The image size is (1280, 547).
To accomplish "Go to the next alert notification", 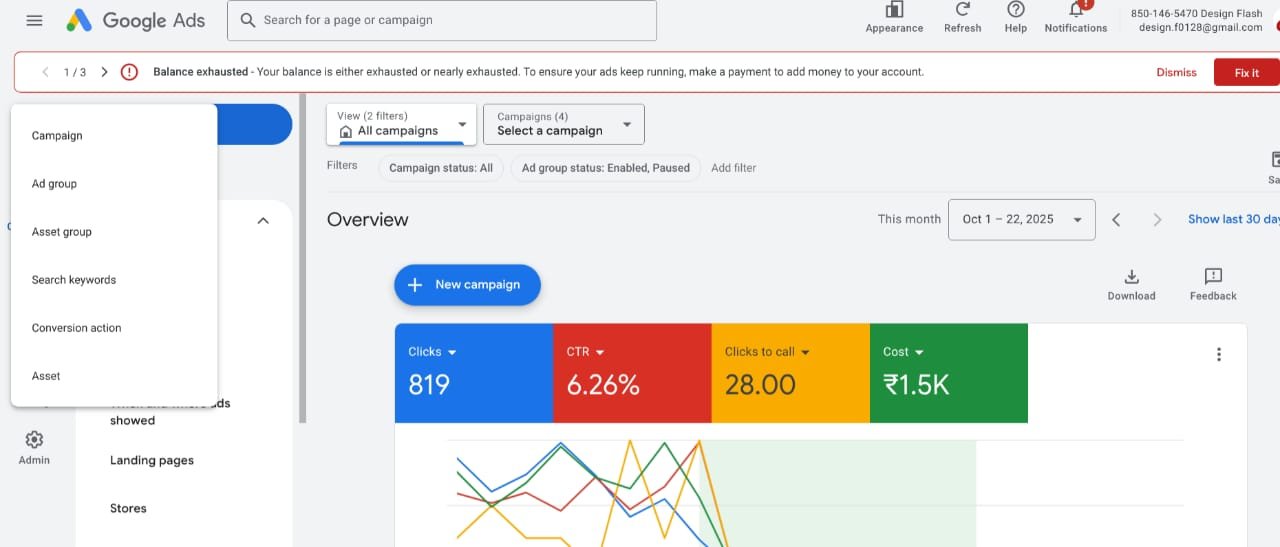I will pyautogui.click(x=104, y=72).
